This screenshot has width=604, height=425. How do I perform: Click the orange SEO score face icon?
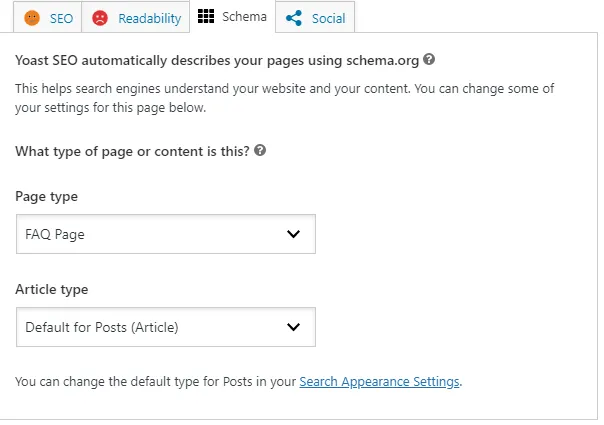click(32, 18)
